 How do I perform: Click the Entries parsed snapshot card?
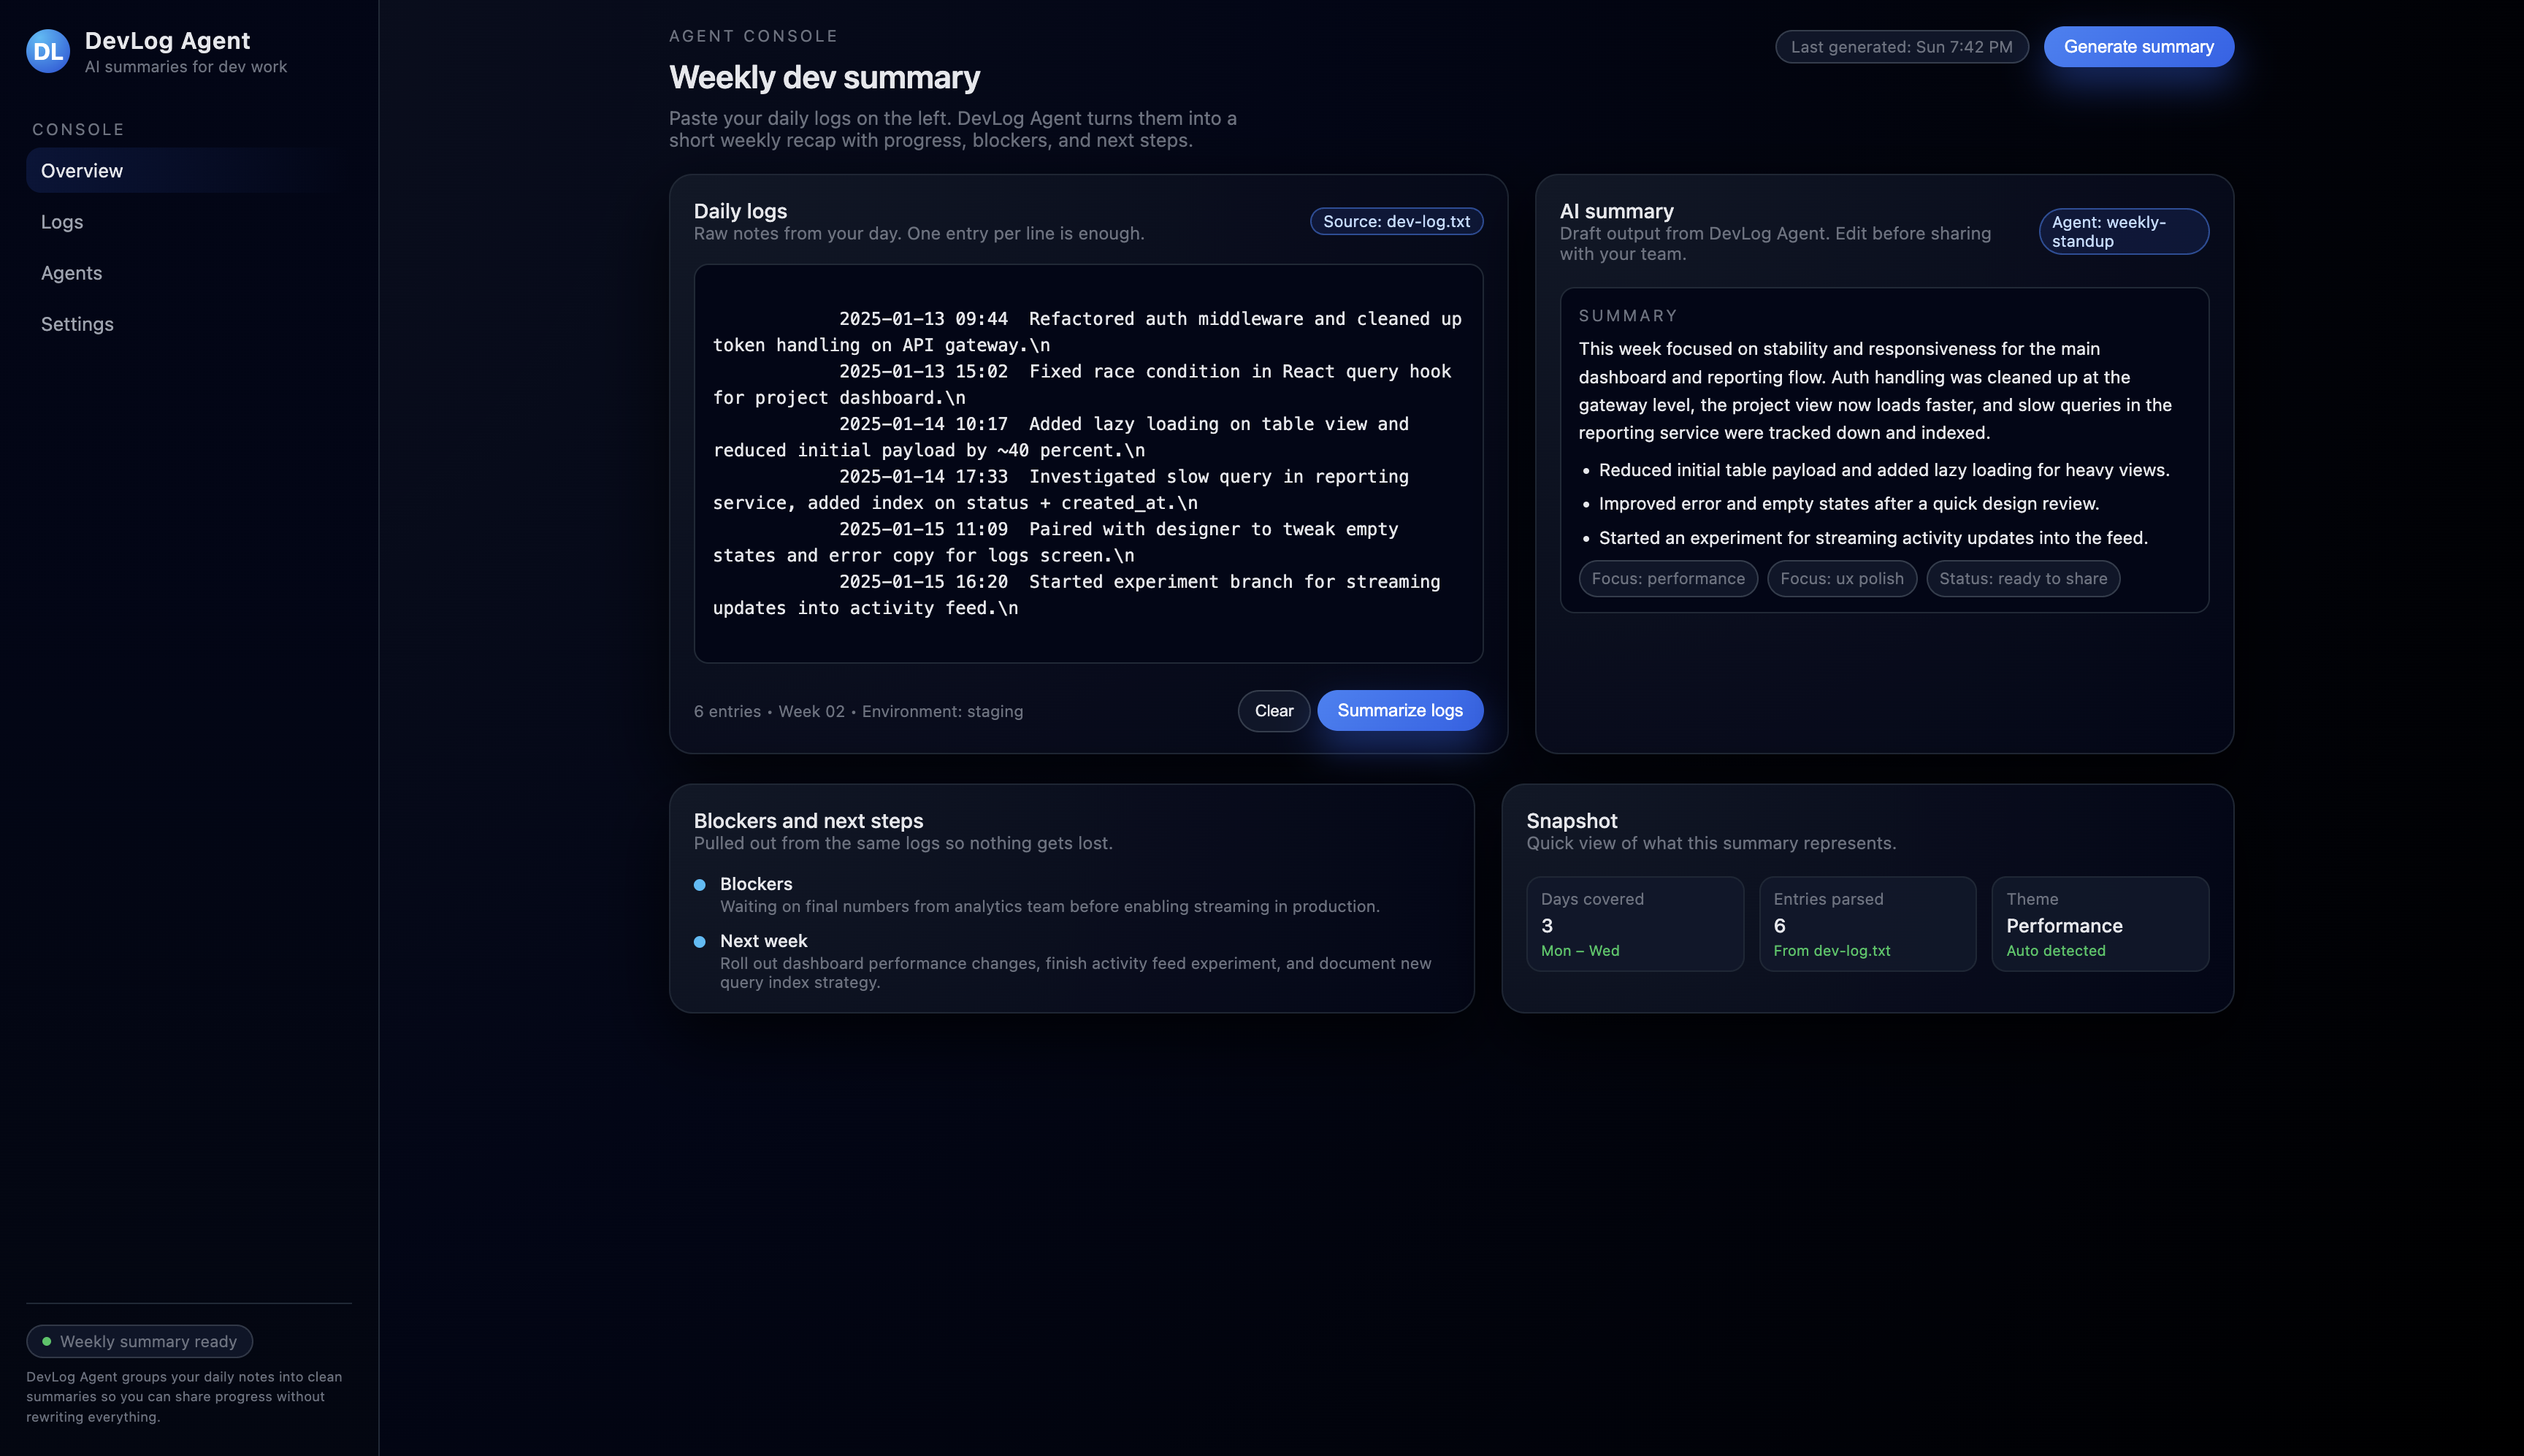click(x=1867, y=923)
